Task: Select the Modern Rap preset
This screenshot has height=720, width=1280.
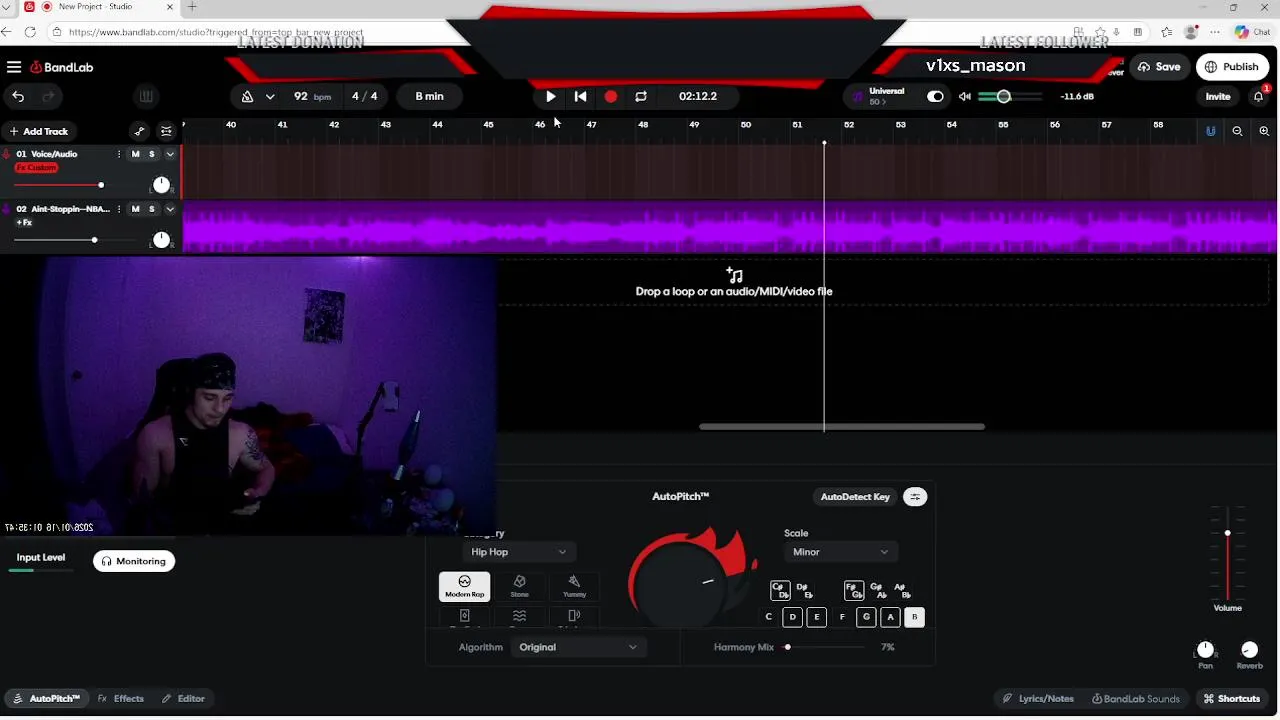Action: (464, 587)
